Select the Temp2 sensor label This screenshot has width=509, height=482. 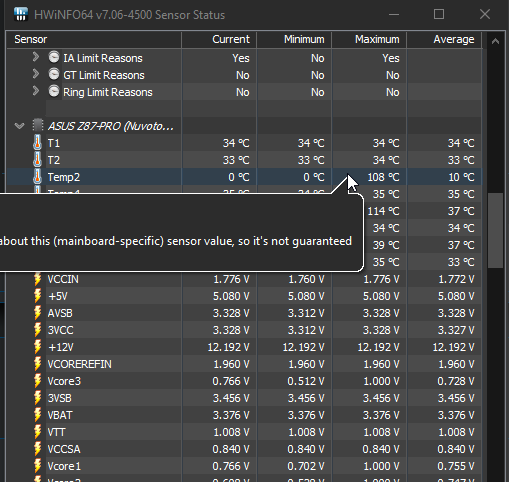click(x=64, y=177)
